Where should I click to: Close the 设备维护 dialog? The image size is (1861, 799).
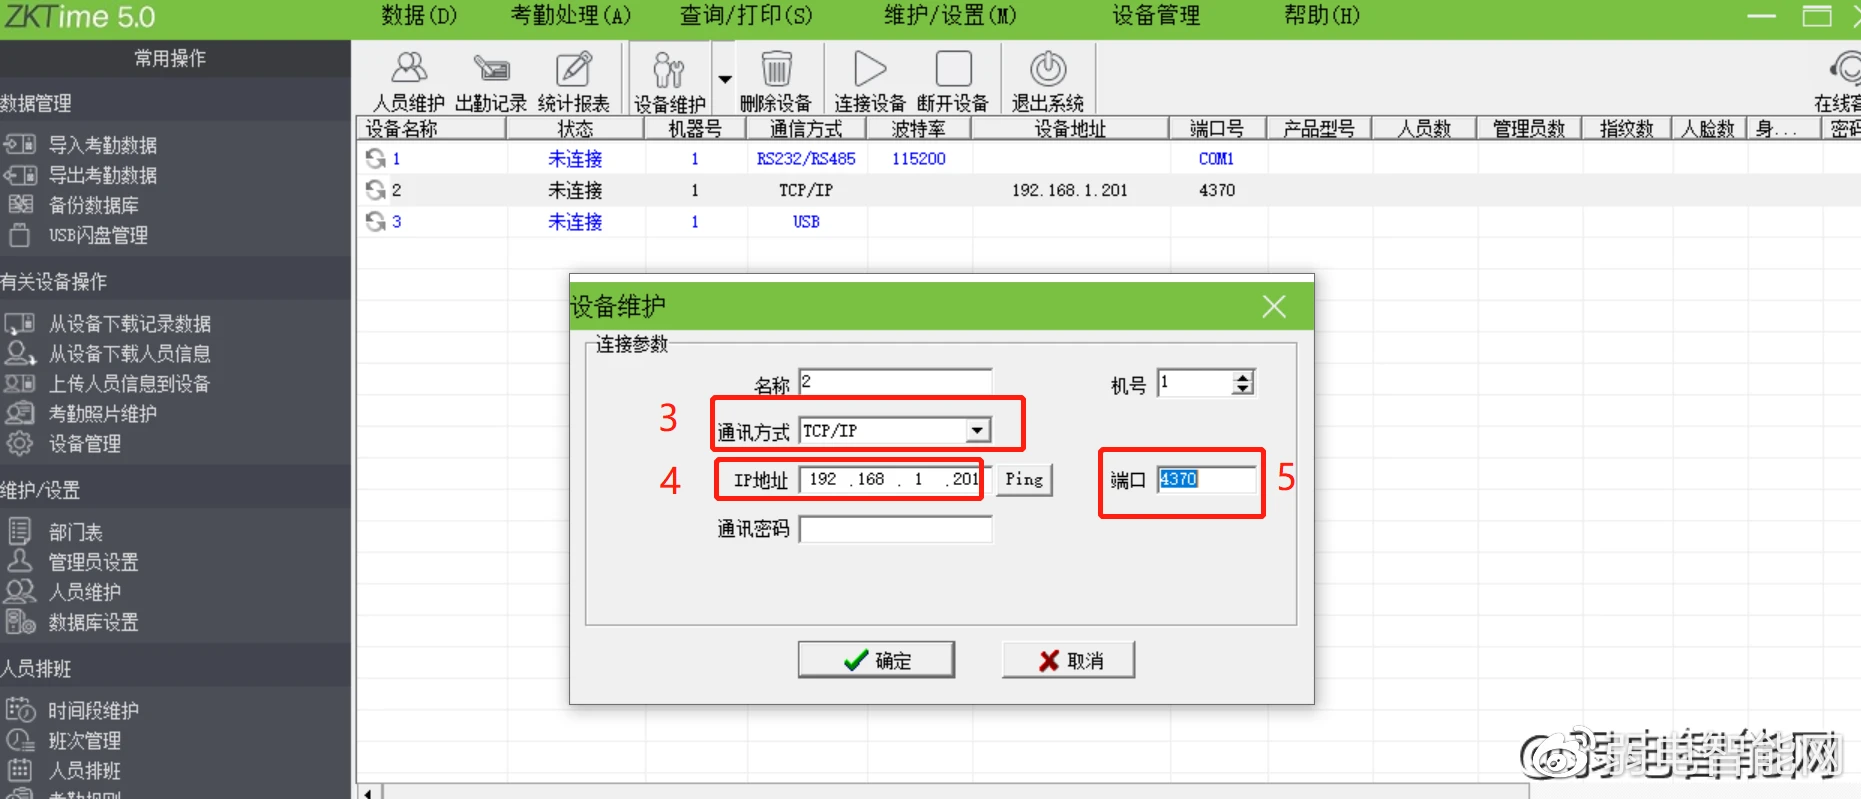[x=1273, y=306]
